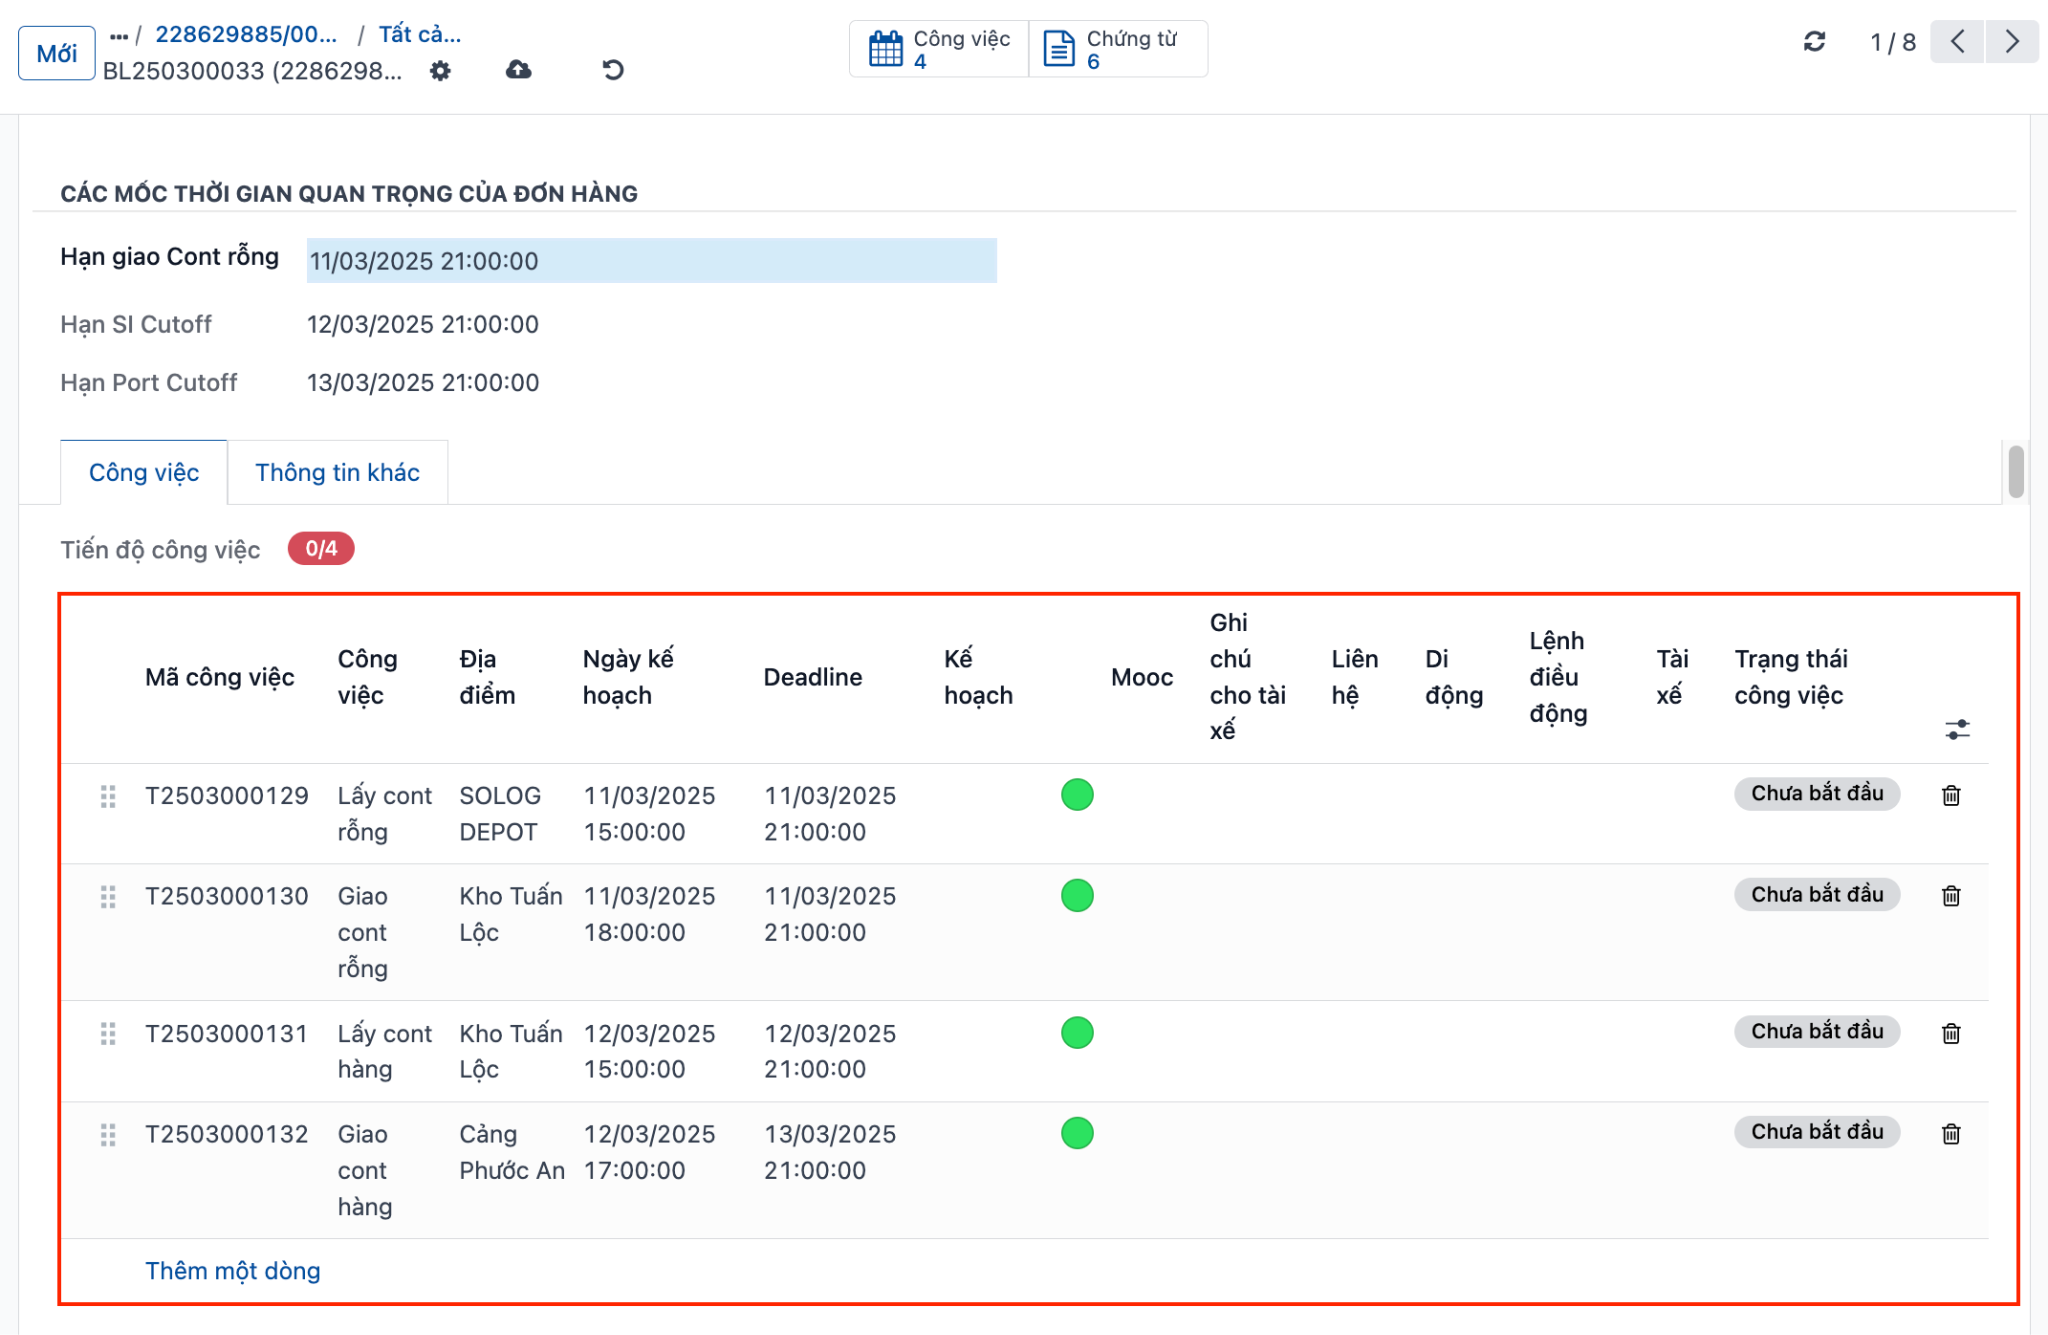
Task: Go to the next record arrow
Action: 2012,42
